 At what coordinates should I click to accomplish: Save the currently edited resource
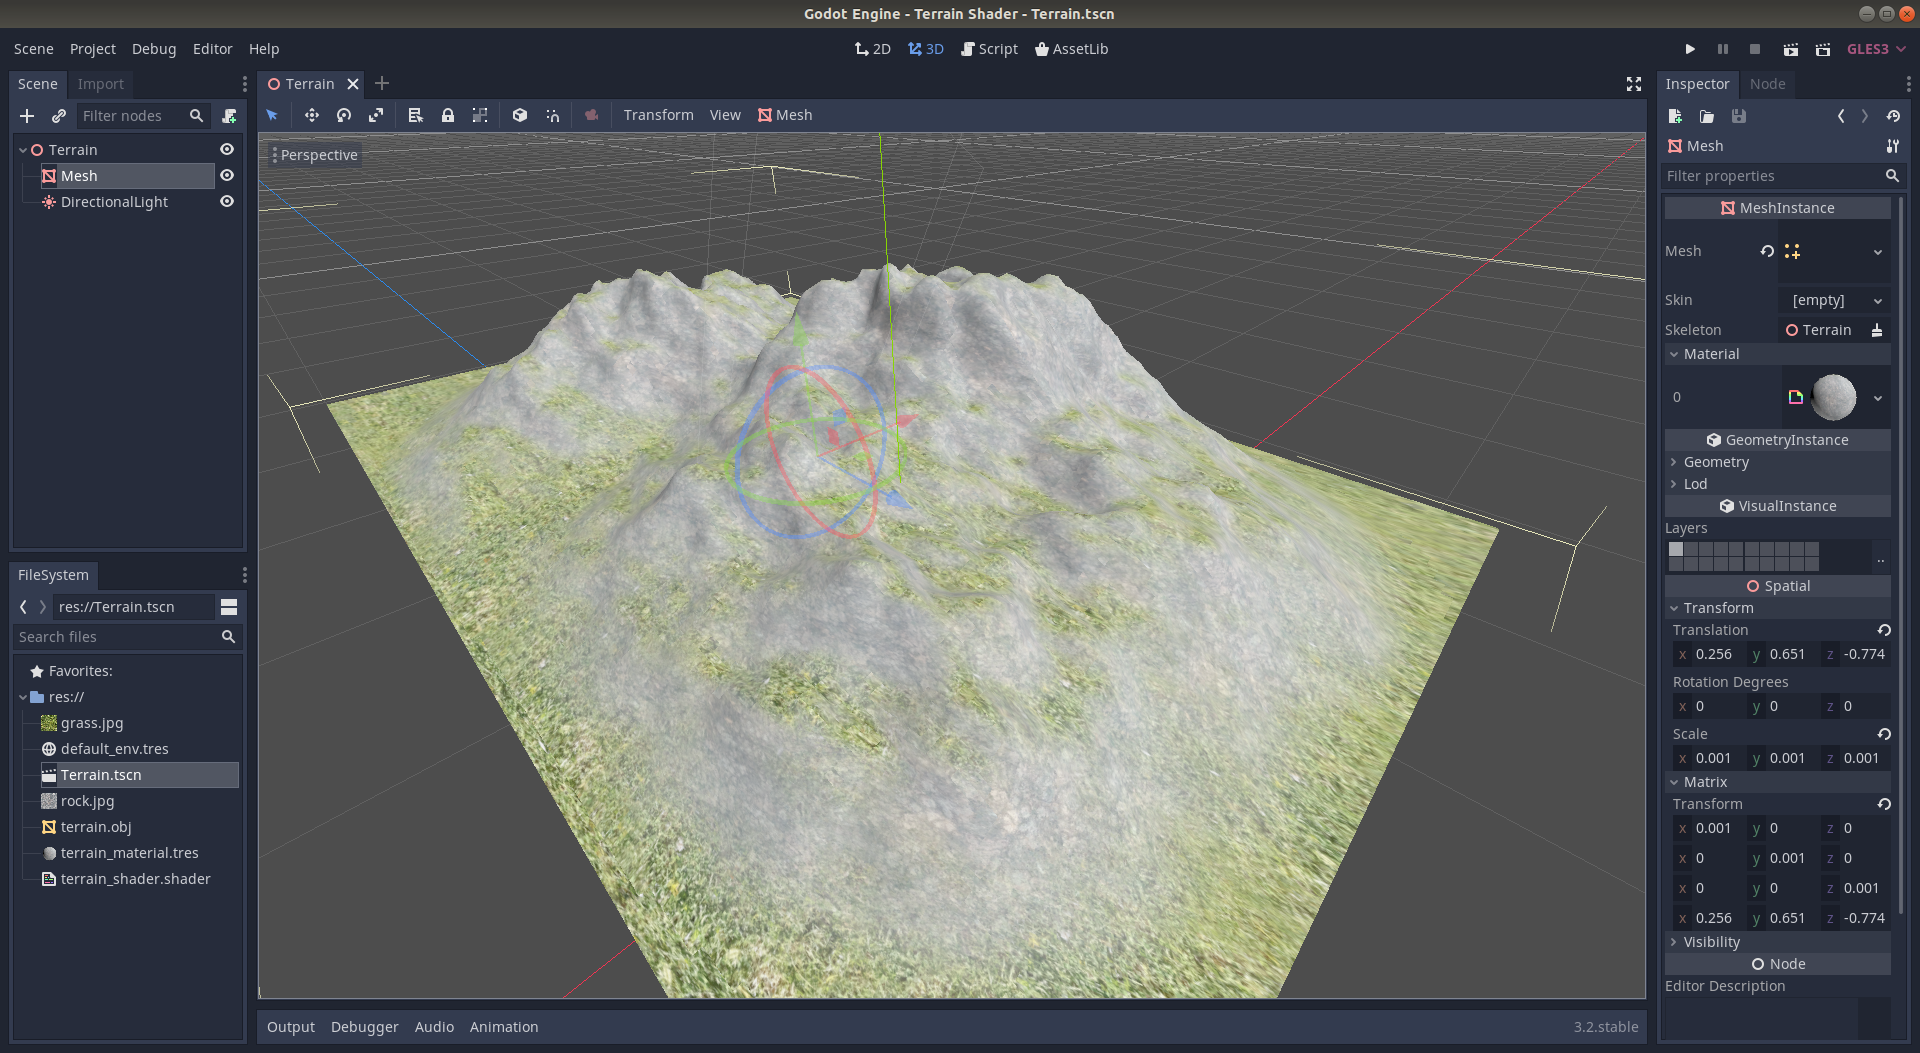point(1739,116)
